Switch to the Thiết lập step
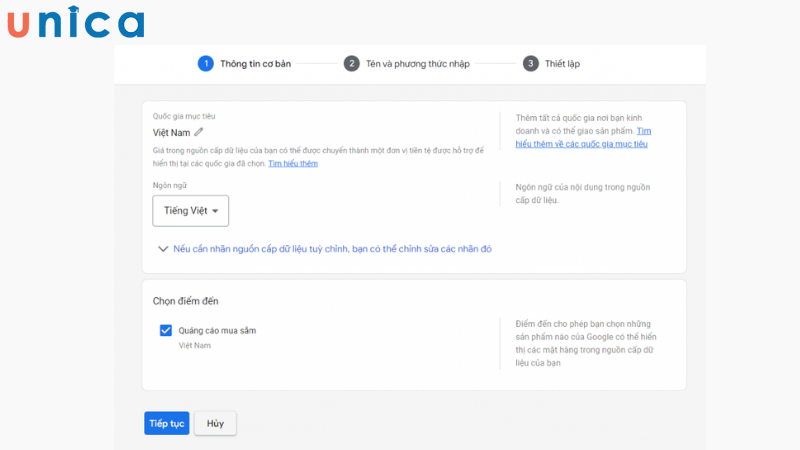This screenshot has height=450, width=800. 562,63
